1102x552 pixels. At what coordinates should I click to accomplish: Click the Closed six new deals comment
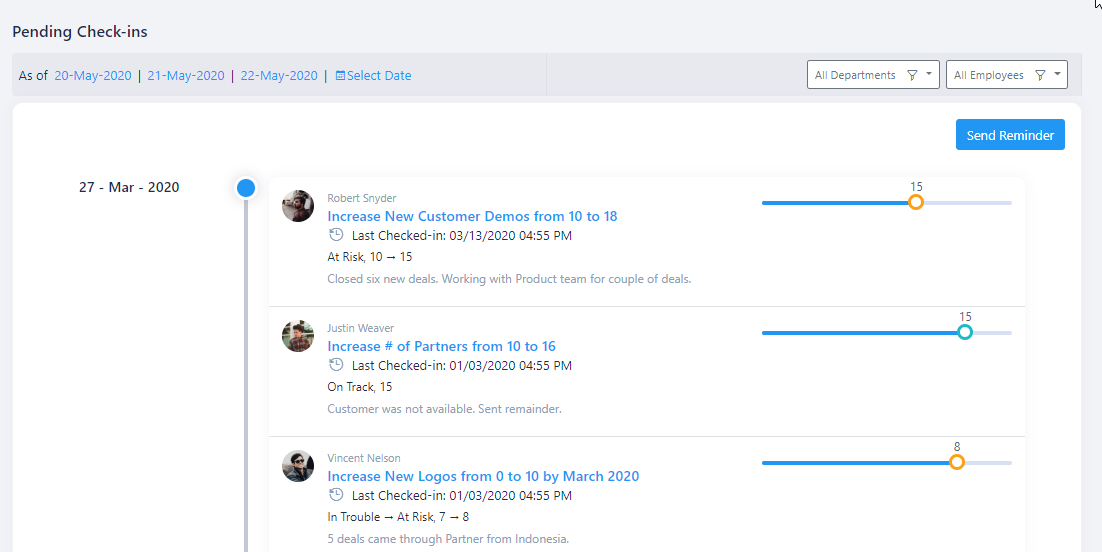(510, 278)
